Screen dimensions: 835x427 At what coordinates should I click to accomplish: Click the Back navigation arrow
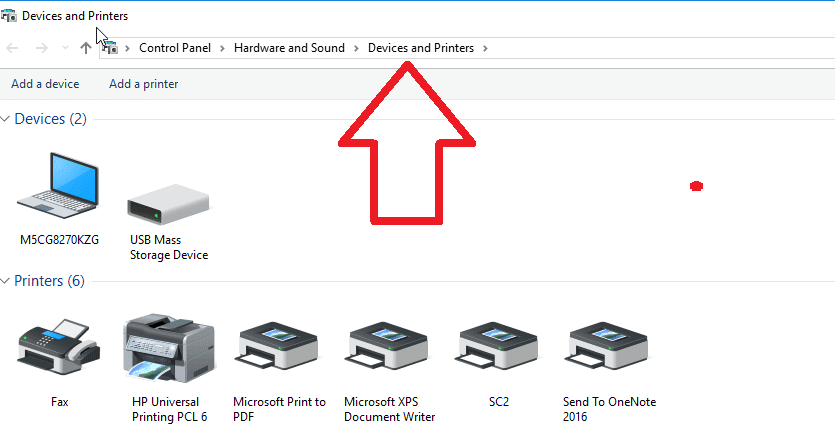(12, 48)
